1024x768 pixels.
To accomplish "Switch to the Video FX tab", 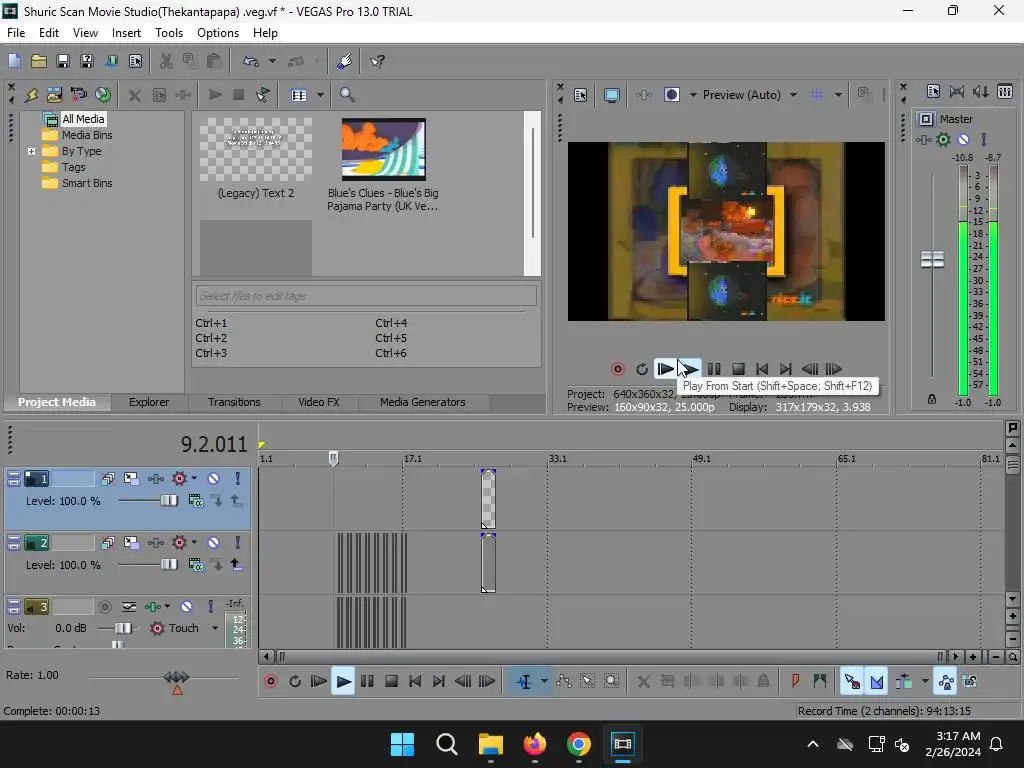I will pos(319,402).
